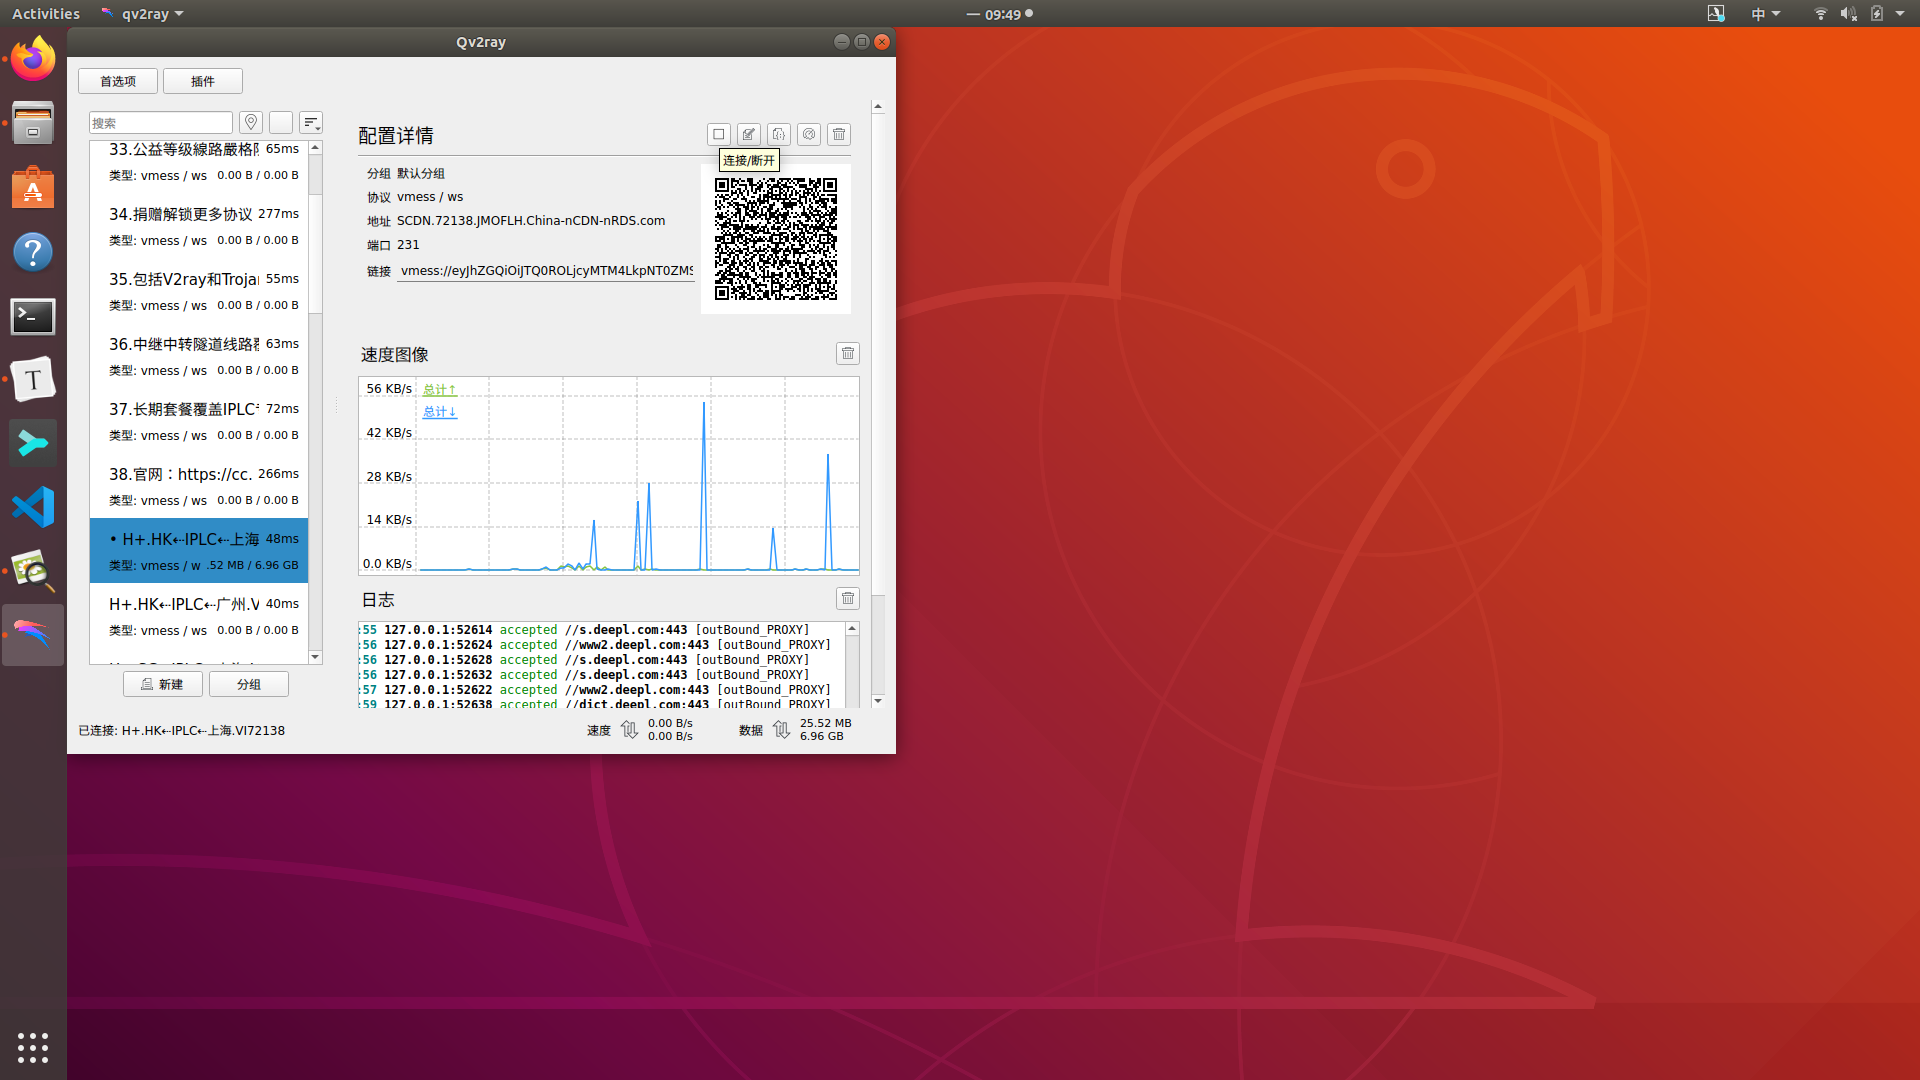The image size is (1920, 1080).
Task: Open the 插件 plugins button
Action: coord(202,81)
